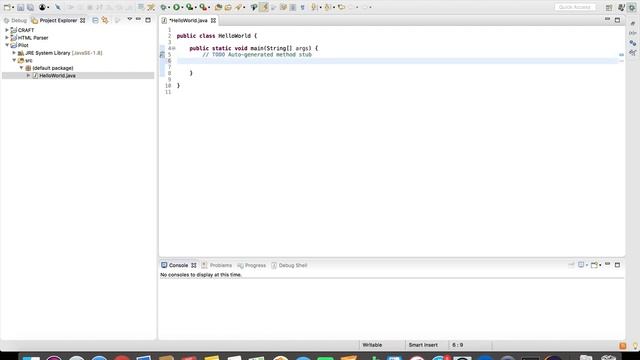Viewport: 640px width, 360px height.
Task: Click the black-and-white circle toolbar icon
Action: 42,7
